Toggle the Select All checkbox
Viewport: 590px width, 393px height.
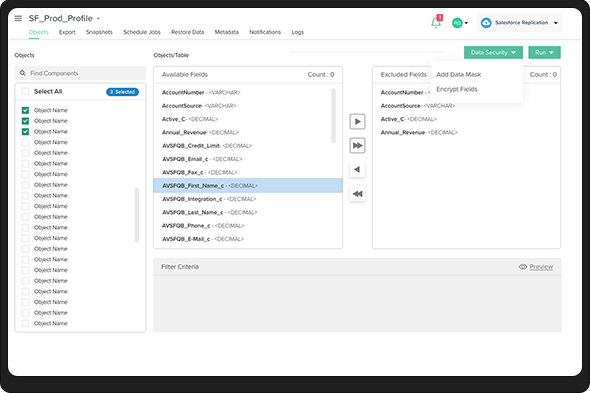[25, 91]
